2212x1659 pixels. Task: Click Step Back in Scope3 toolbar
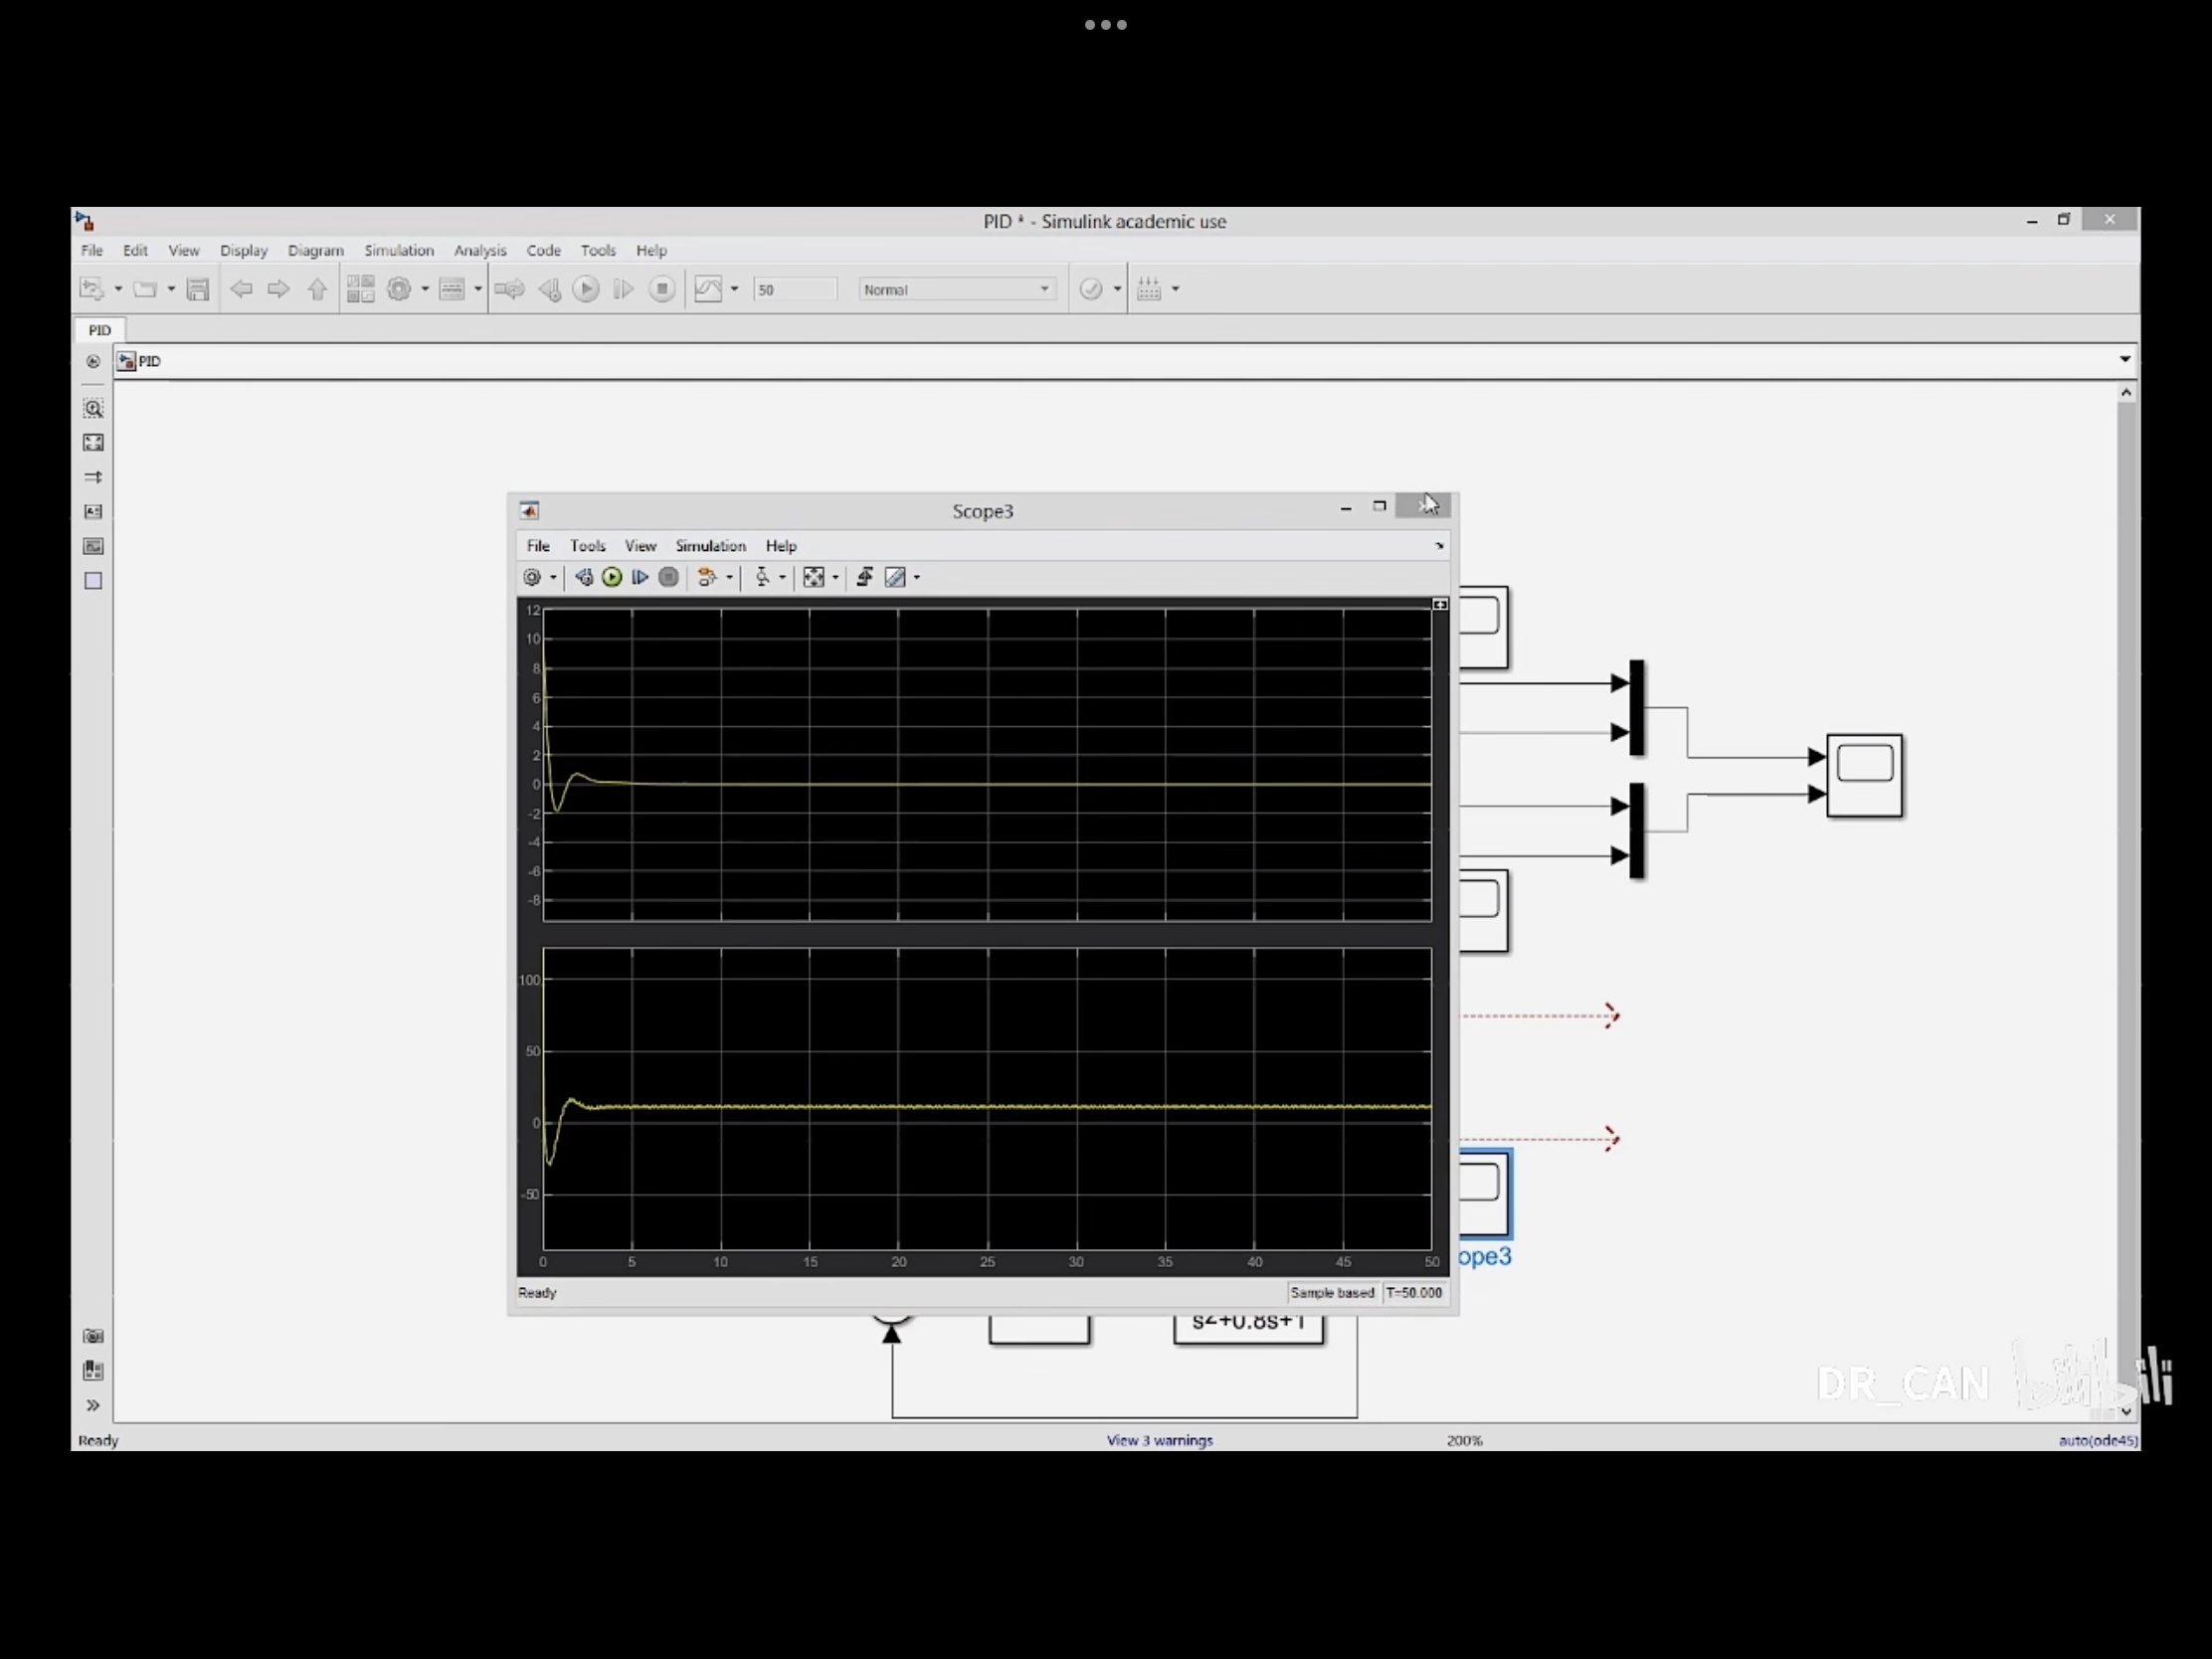(x=584, y=577)
